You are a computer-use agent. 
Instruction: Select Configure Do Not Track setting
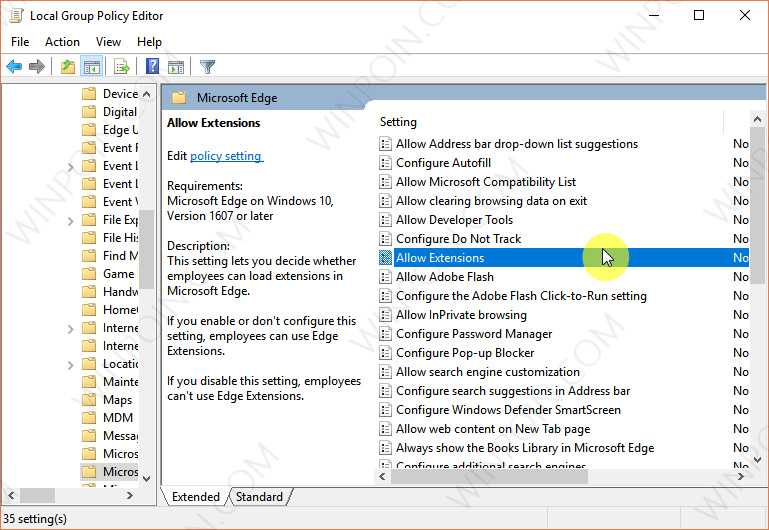(x=564, y=239)
